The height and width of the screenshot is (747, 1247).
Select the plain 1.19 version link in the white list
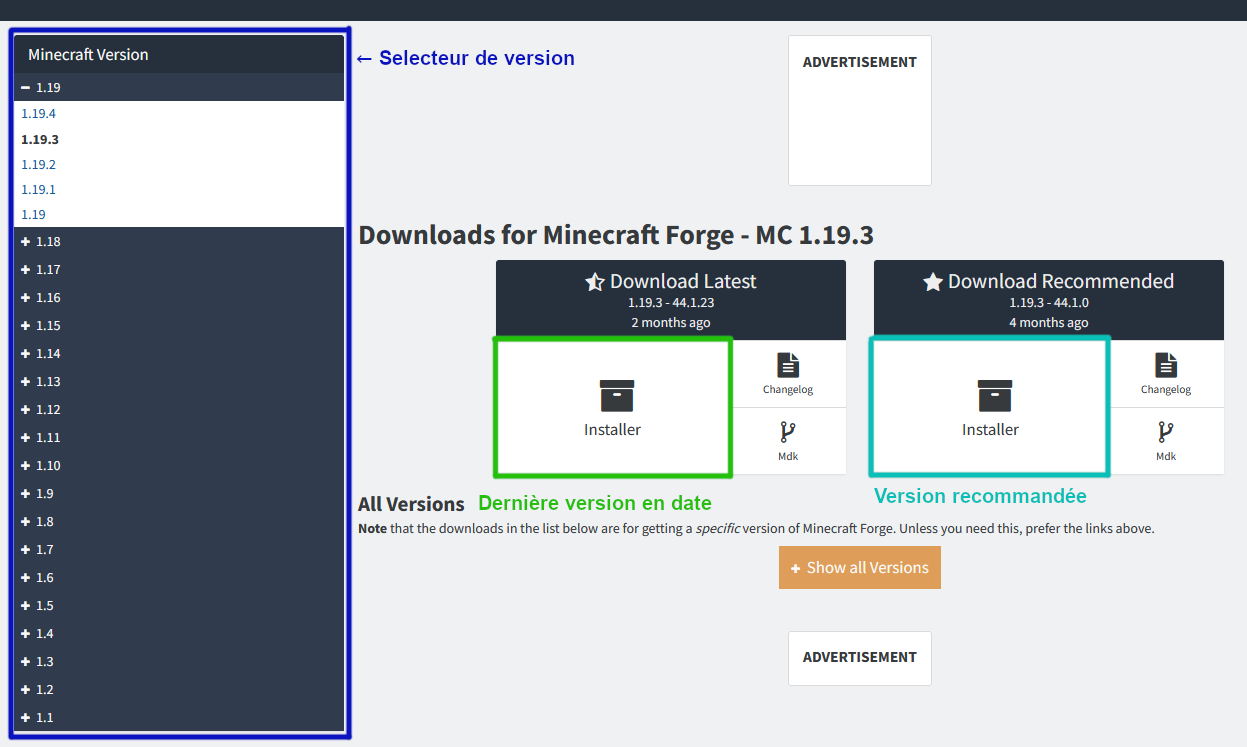[33, 214]
